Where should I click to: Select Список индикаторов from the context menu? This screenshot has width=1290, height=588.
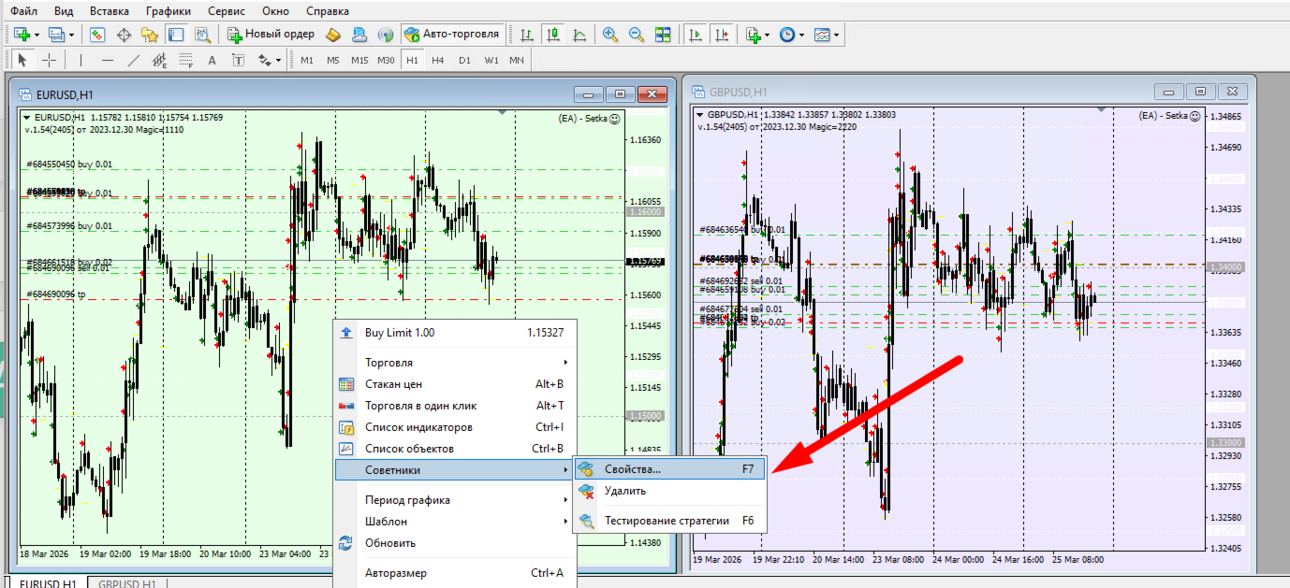point(453,427)
